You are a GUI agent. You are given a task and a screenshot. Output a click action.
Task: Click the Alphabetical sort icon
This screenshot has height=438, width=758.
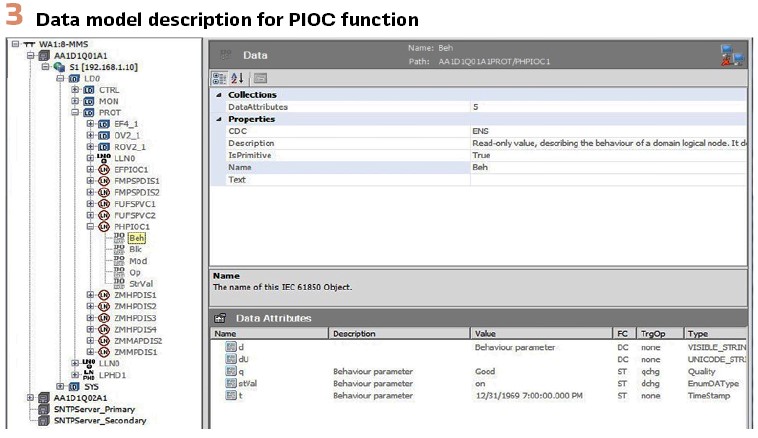[x=237, y=77]
